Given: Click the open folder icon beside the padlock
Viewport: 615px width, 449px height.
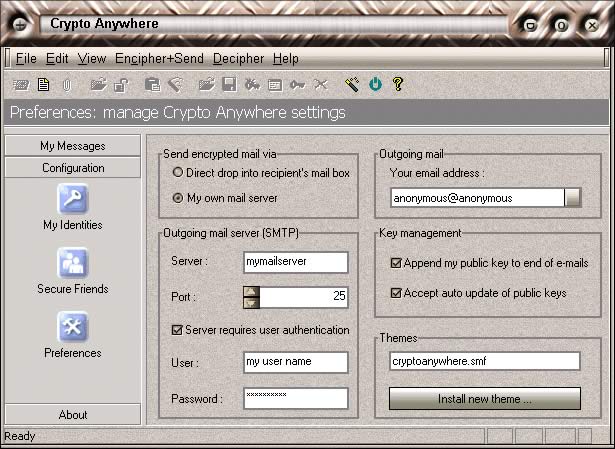Looking at the screenshot, I should pyautogui.click(x=98, y=84).
